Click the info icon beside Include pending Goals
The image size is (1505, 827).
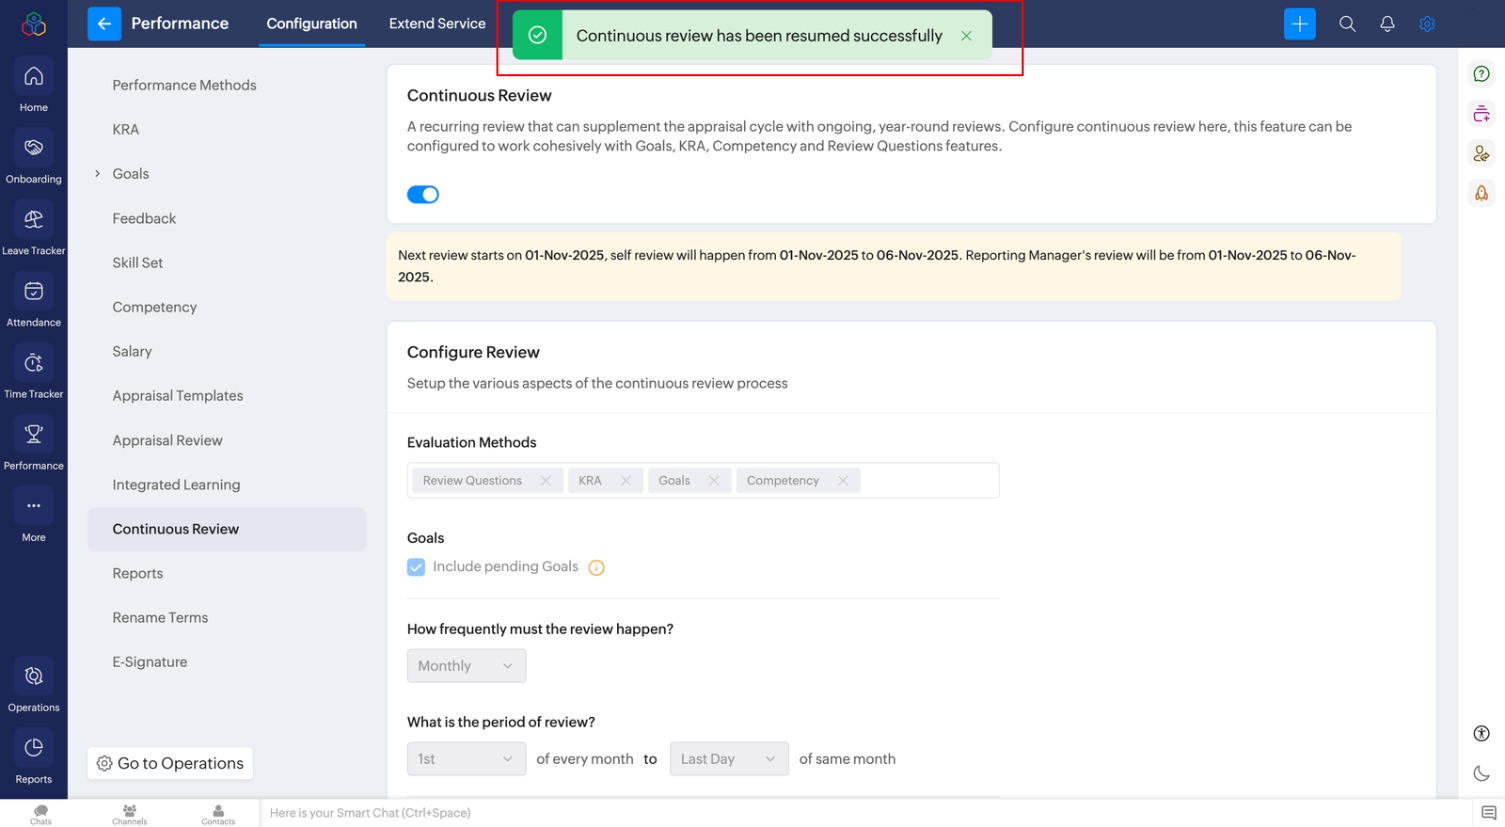click(x=596, y=568)
